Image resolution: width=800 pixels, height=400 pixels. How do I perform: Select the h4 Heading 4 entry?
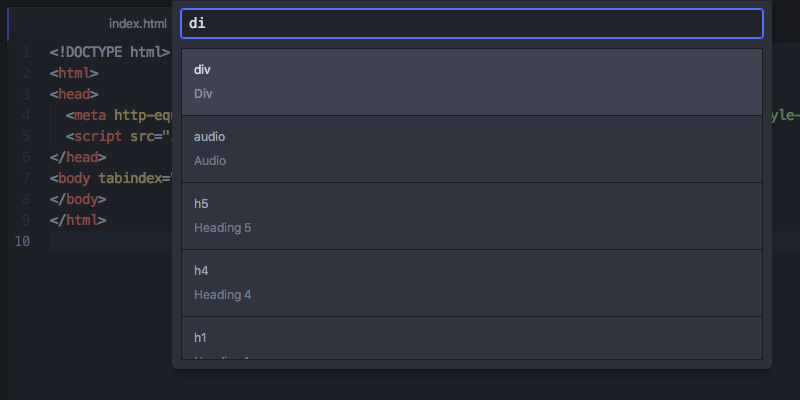click(x=471, y=282)
